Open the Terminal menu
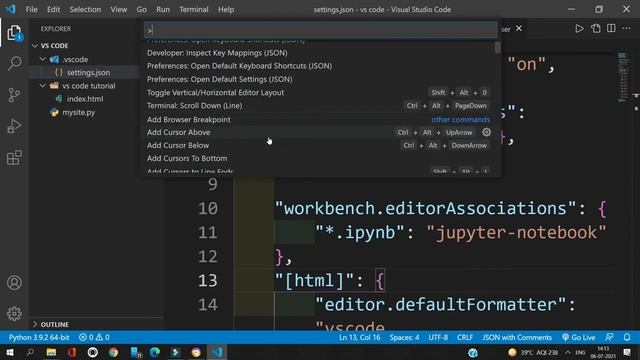Image resolution: width=640 pixels, height=360 pixels. pyautogui.click(x=194, y=9)
